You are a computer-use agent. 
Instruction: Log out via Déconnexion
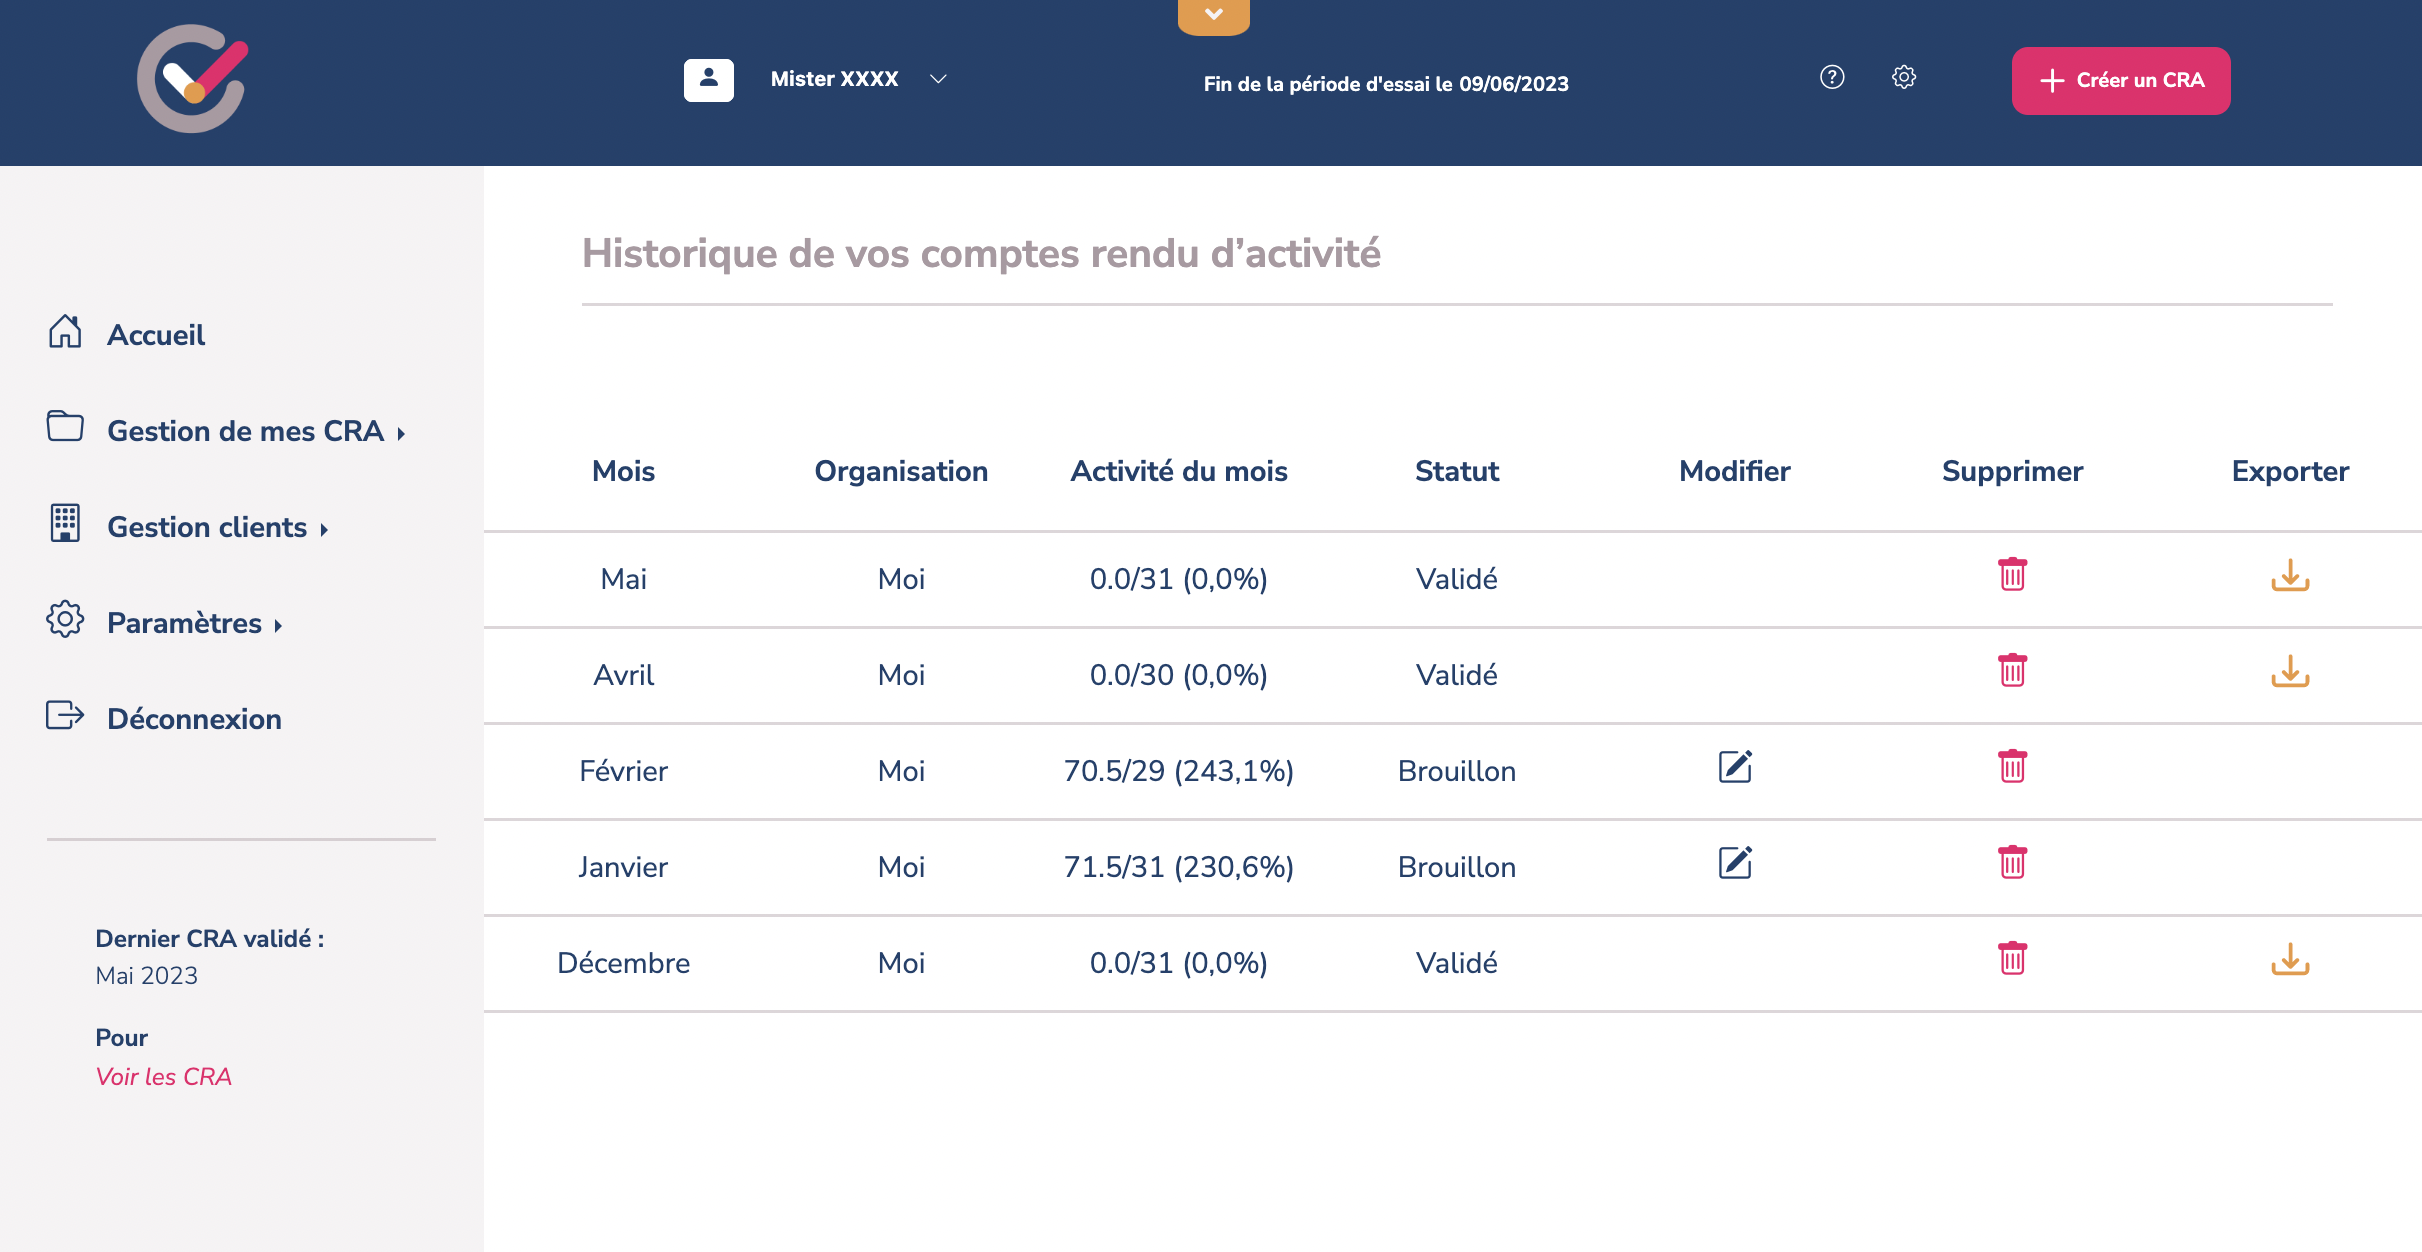(194, 719)
